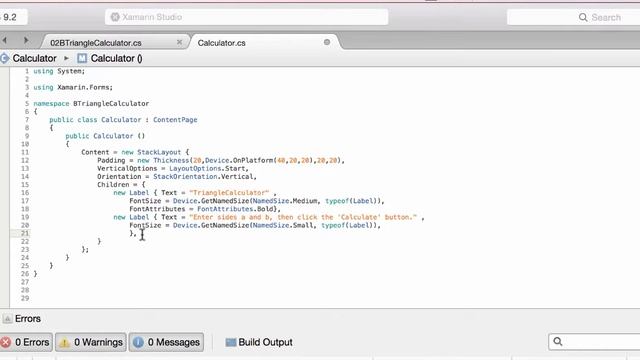The width and height of the screenshot is (640, 360).
Task: Open the Calculator class breadcrumb
Action: [x=34, y=58]
